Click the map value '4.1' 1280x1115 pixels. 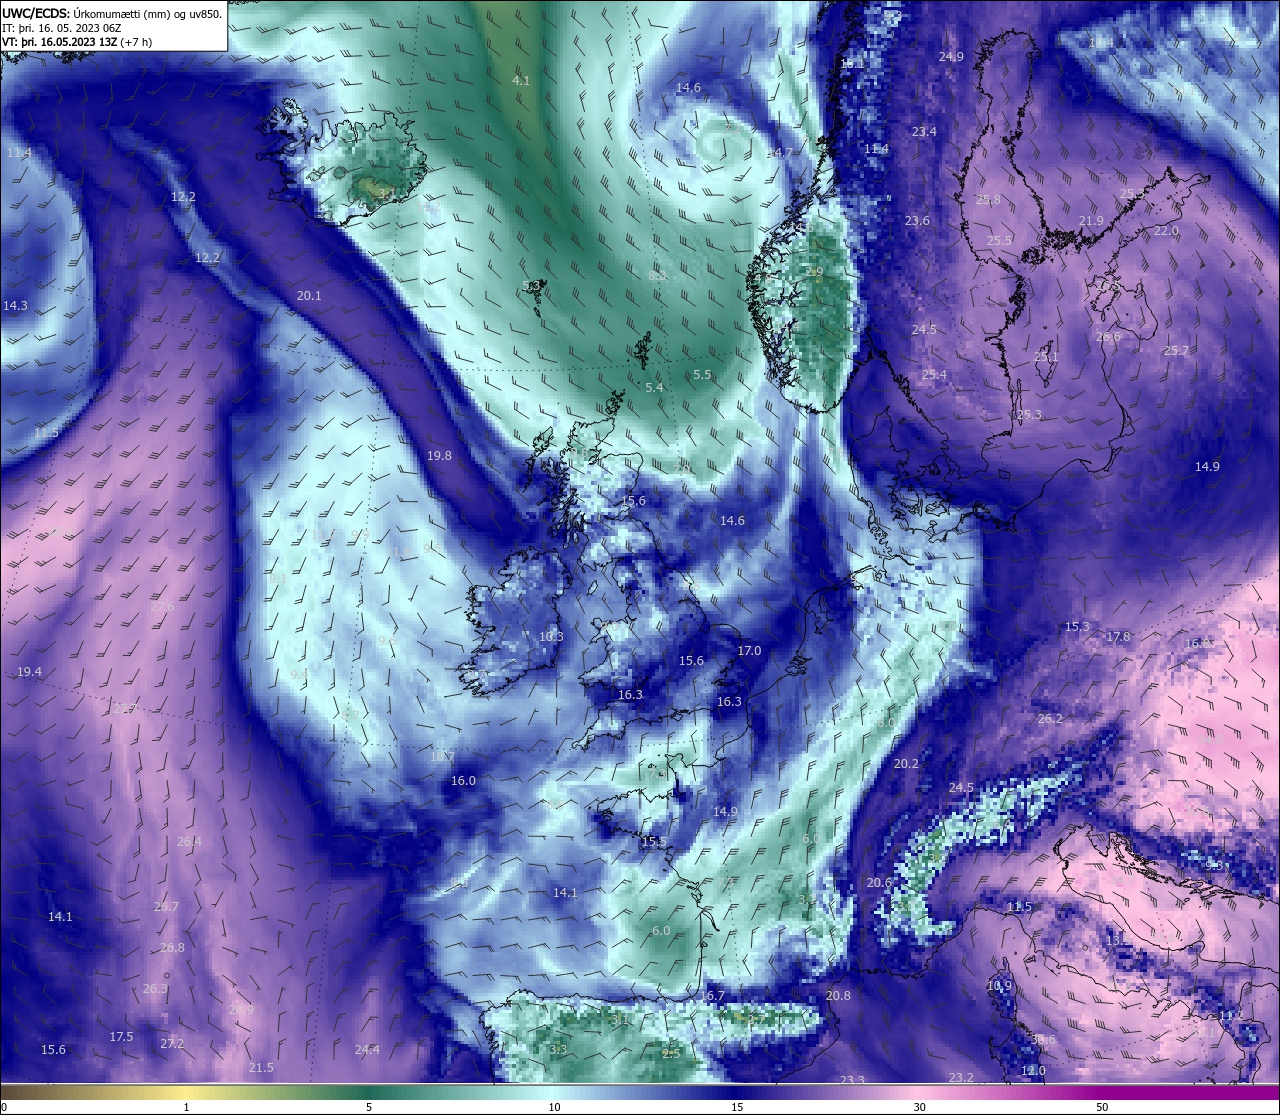coord(521,80)
